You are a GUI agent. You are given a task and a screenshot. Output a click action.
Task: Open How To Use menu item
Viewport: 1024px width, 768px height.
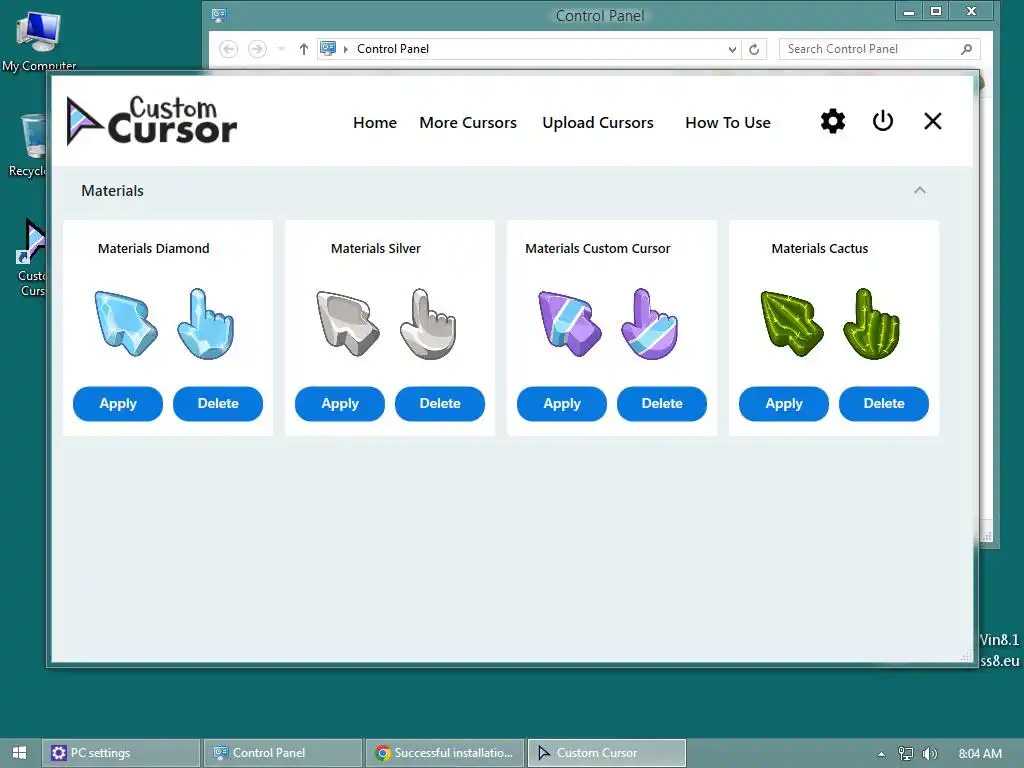click(728, 123)
